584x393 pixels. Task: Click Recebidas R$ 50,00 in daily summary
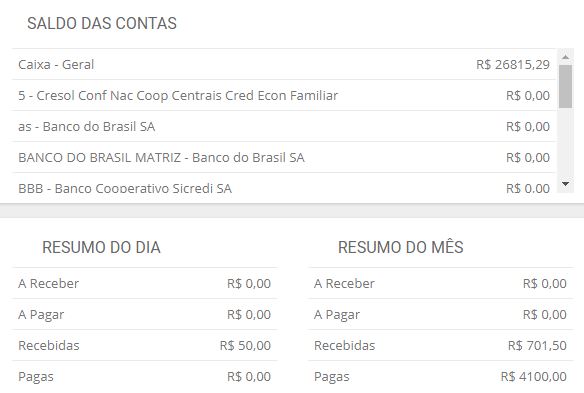[x=145, y=345]
